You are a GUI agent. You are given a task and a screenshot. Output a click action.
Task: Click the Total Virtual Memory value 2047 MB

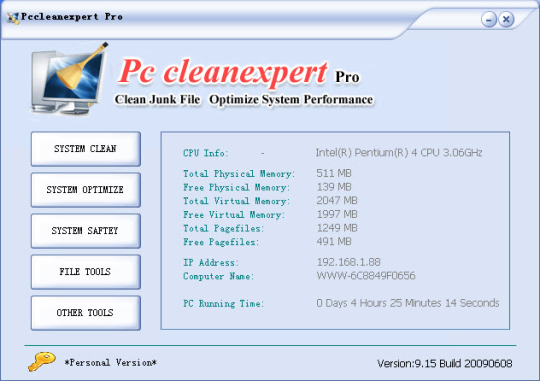click(337, 200)
